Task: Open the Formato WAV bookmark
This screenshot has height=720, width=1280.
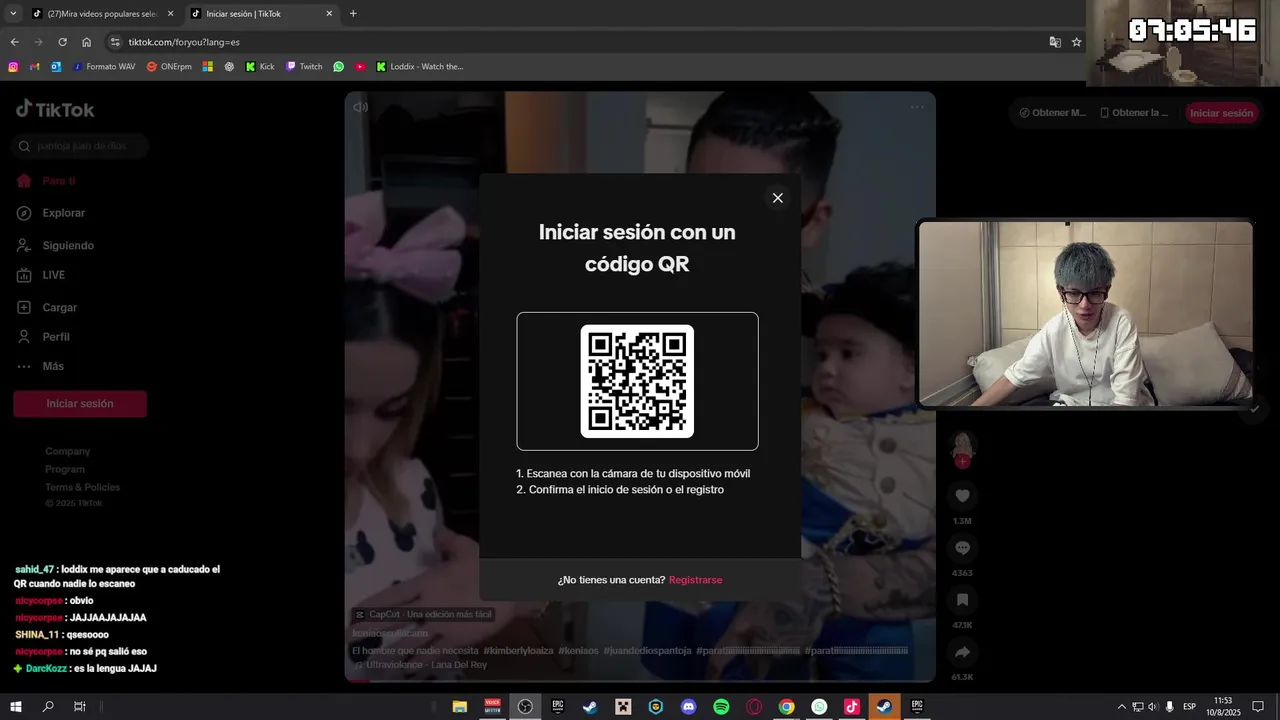Action: 104,67
